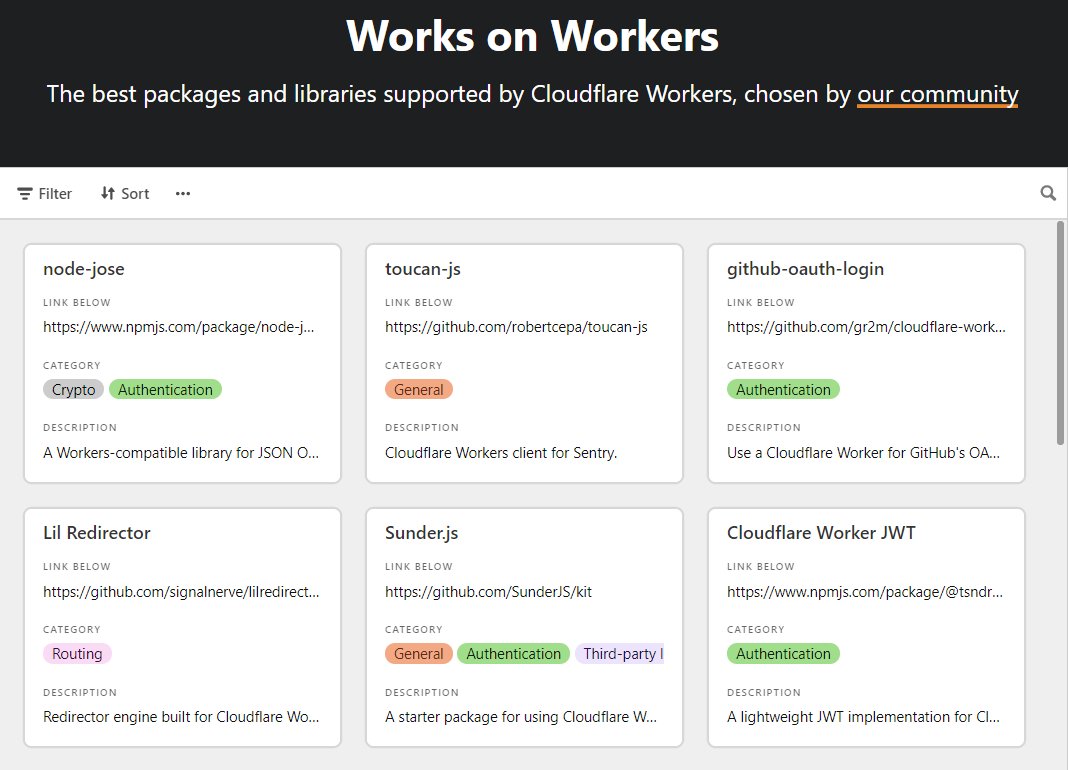Open the gr2m cloudflare-worker GitHub link
This screenshot has height=770, width=1068.
click(x=866, y=327)
